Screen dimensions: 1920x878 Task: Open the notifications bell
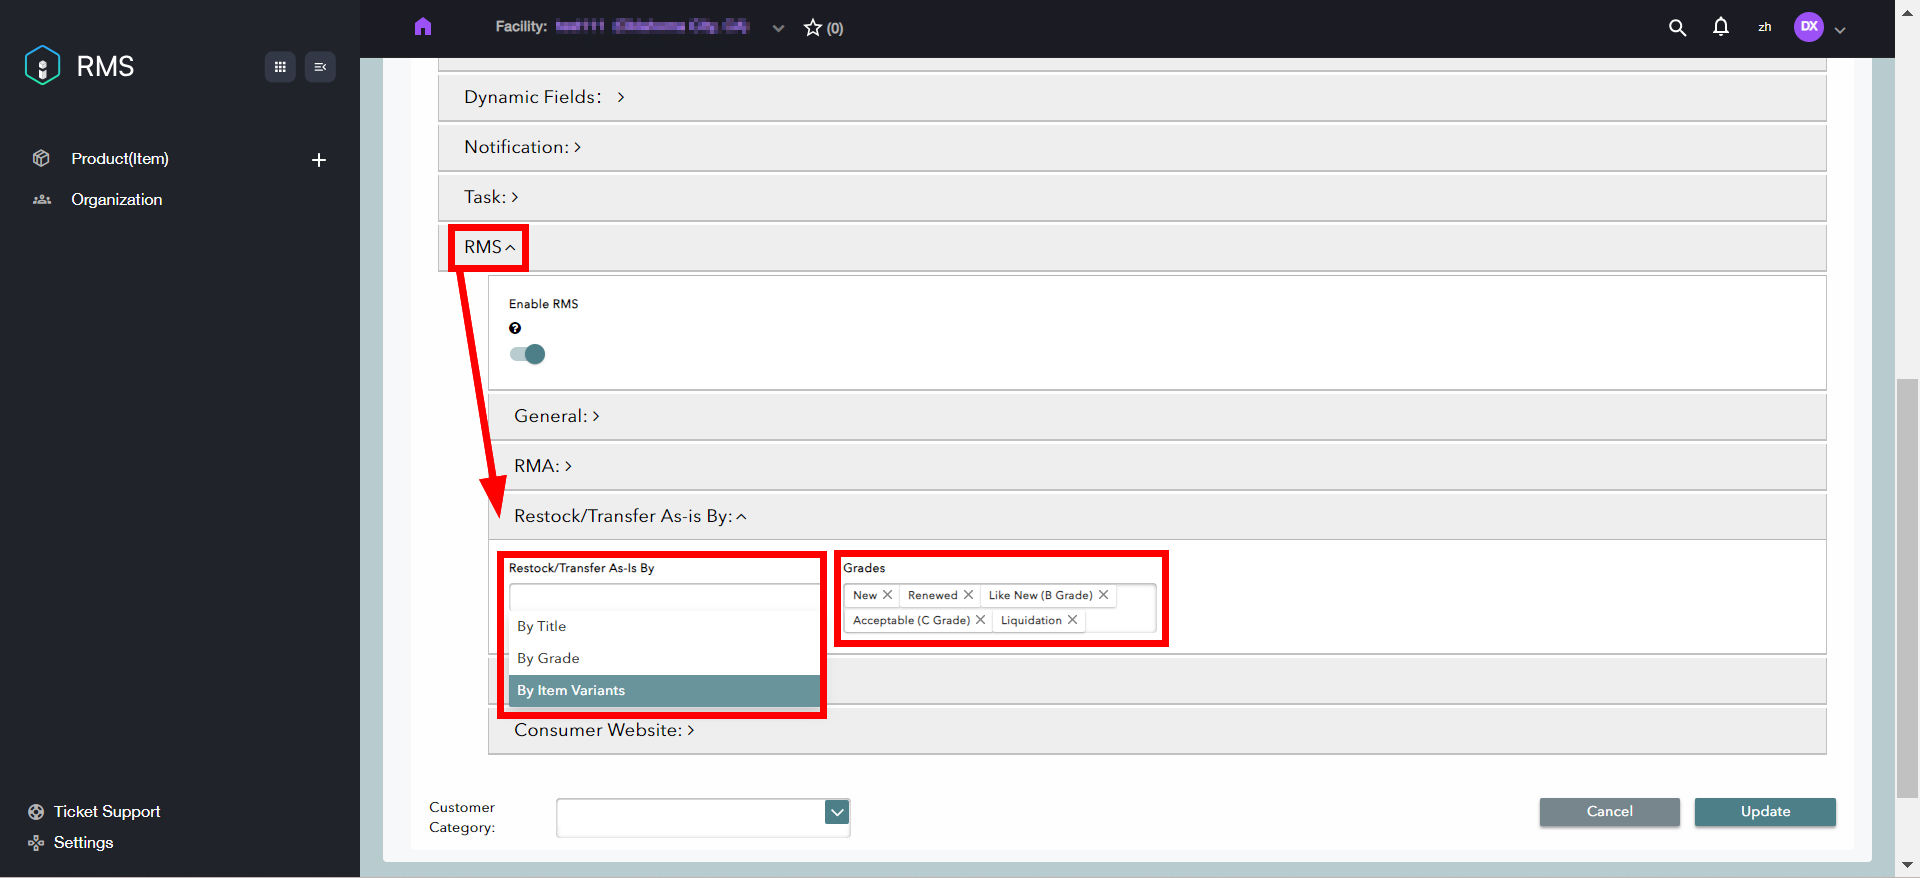(x=1720, y=27)
